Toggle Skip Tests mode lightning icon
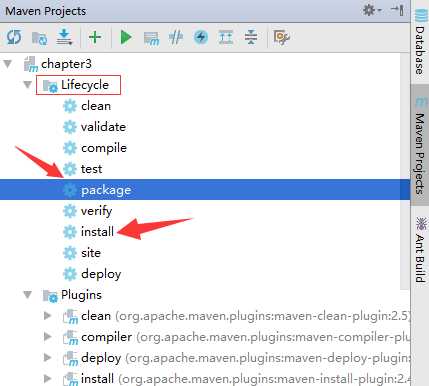Viewport: 429px width, 386px height. click(x=201, y=37)
